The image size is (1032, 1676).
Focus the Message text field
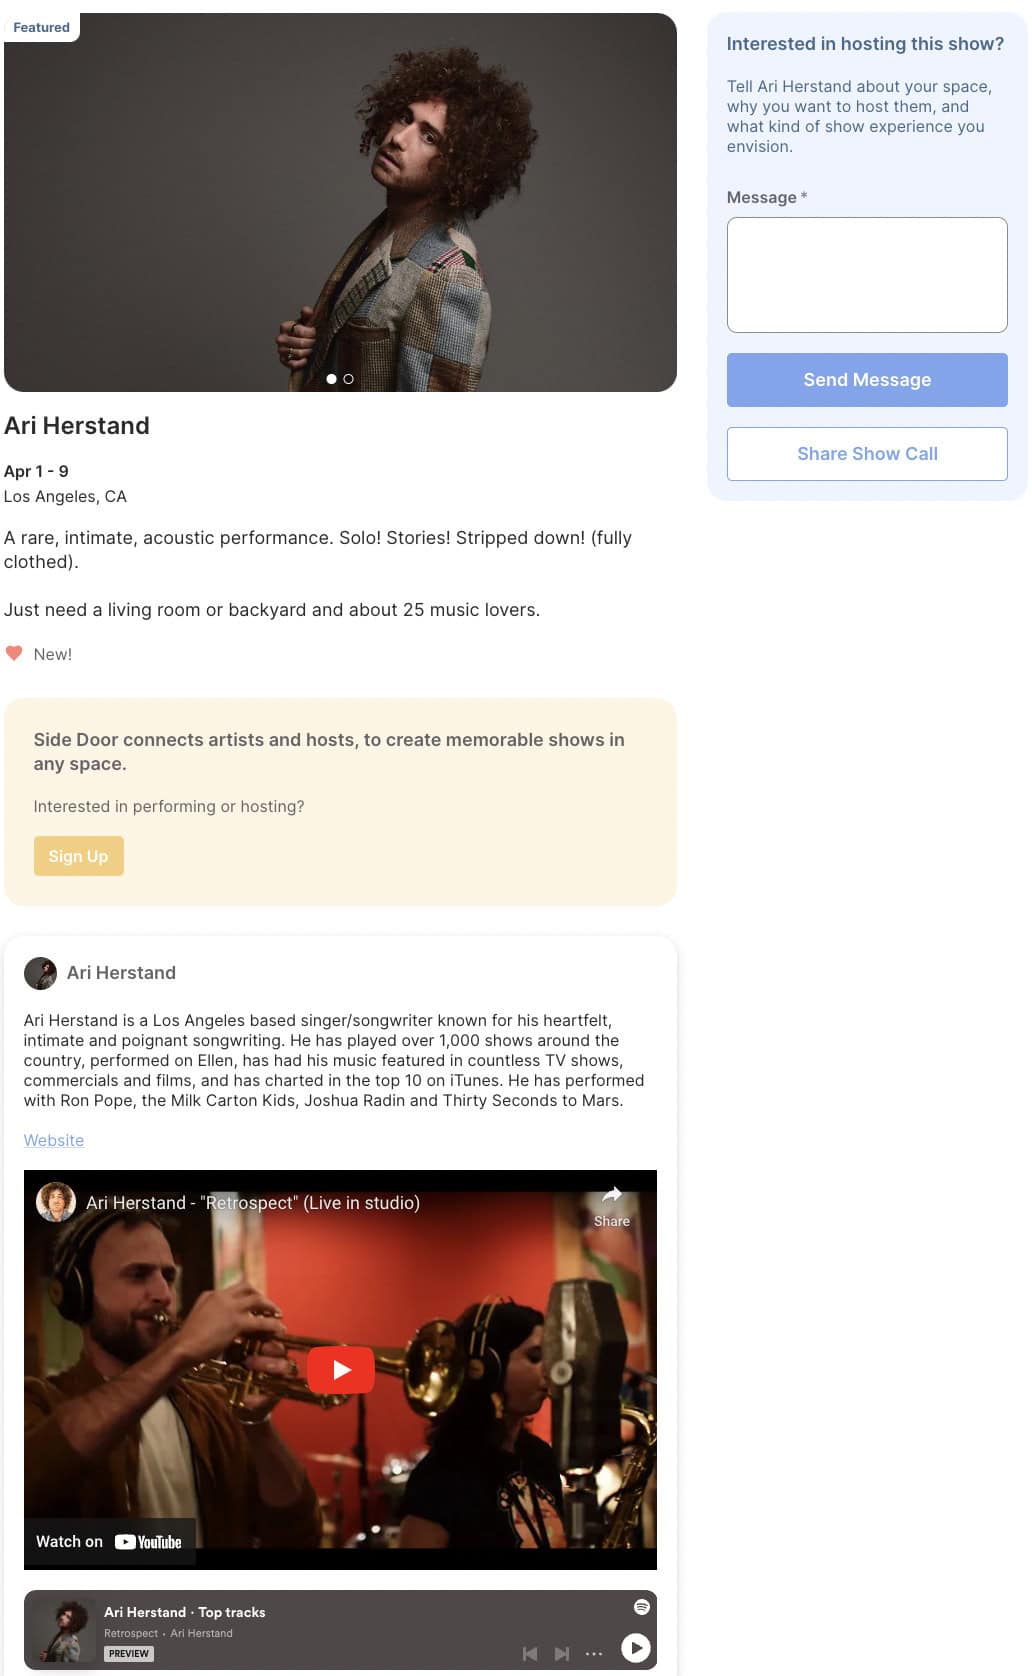pyautogui.click(x=867, y=275)
